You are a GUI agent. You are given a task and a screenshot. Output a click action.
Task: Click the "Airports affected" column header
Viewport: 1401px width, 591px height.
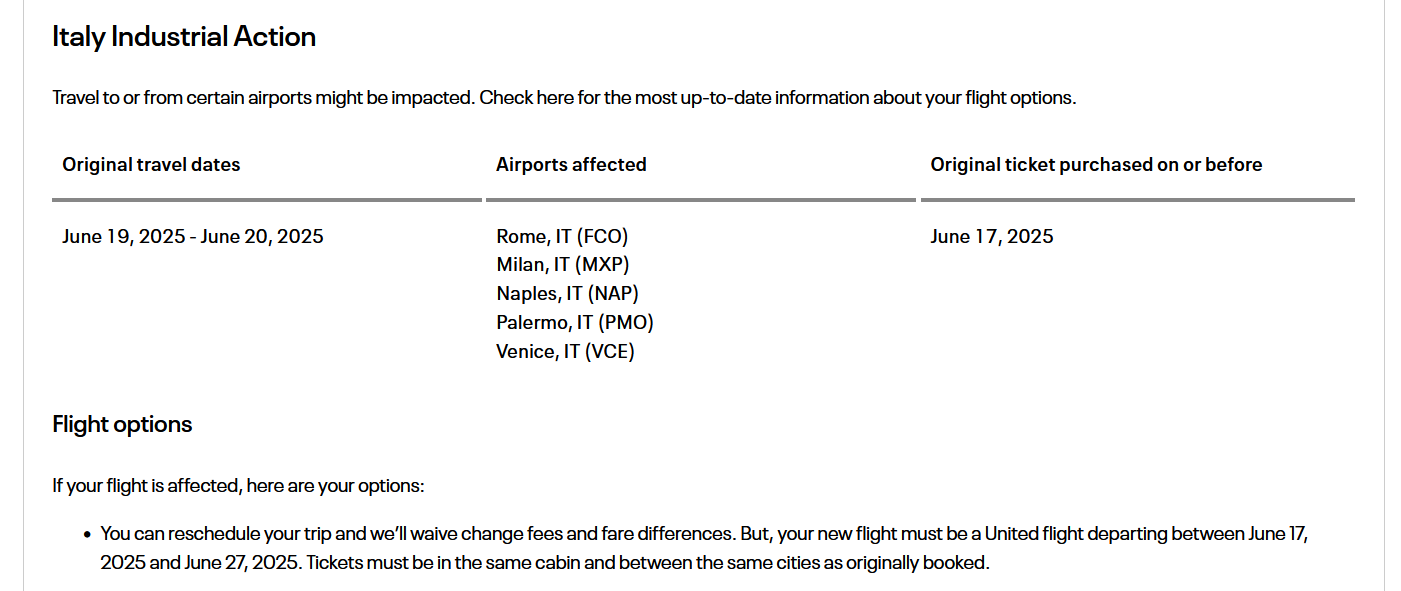tap(571, 165)
